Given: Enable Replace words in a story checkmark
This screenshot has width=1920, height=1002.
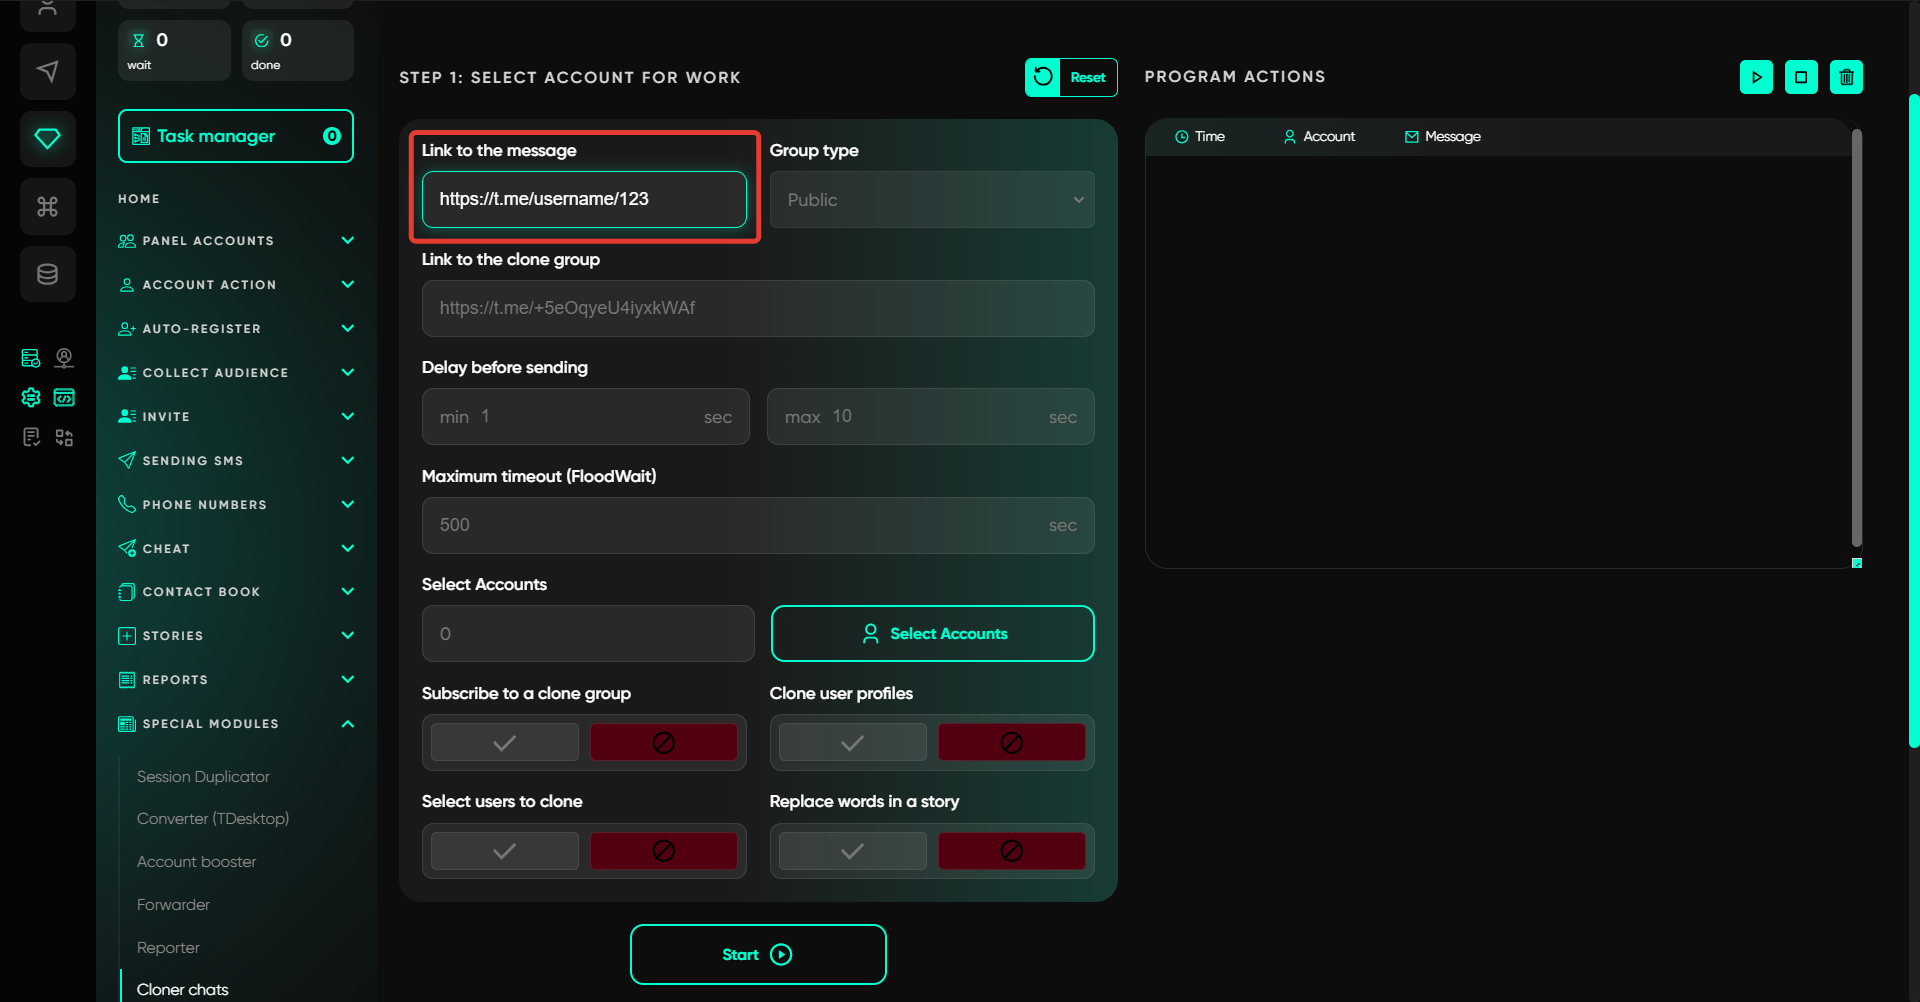Looking at the screenshot, I should 852,851.
